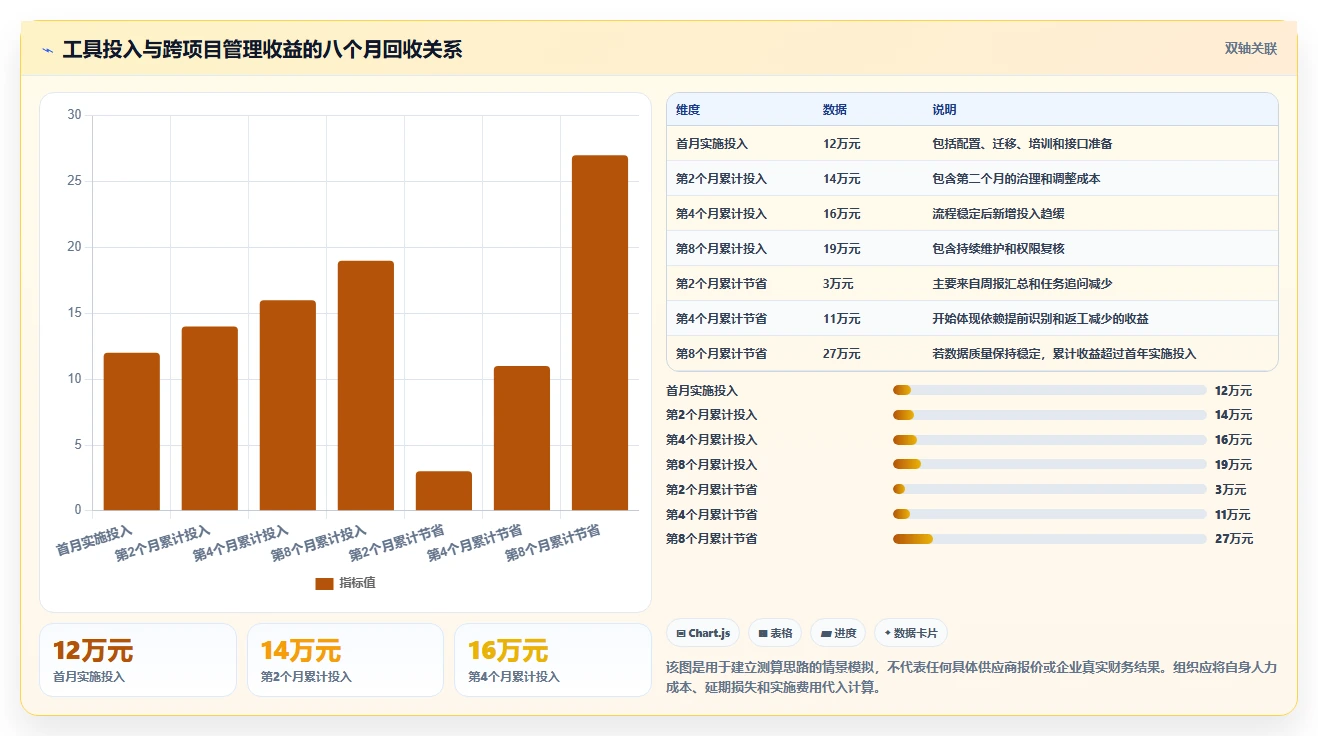Click the disclaimer paragraph starting 该图是用于建立测算思路
This screenshot has width=1318, height=736.
pyautogui.click(x=971, y=677)
